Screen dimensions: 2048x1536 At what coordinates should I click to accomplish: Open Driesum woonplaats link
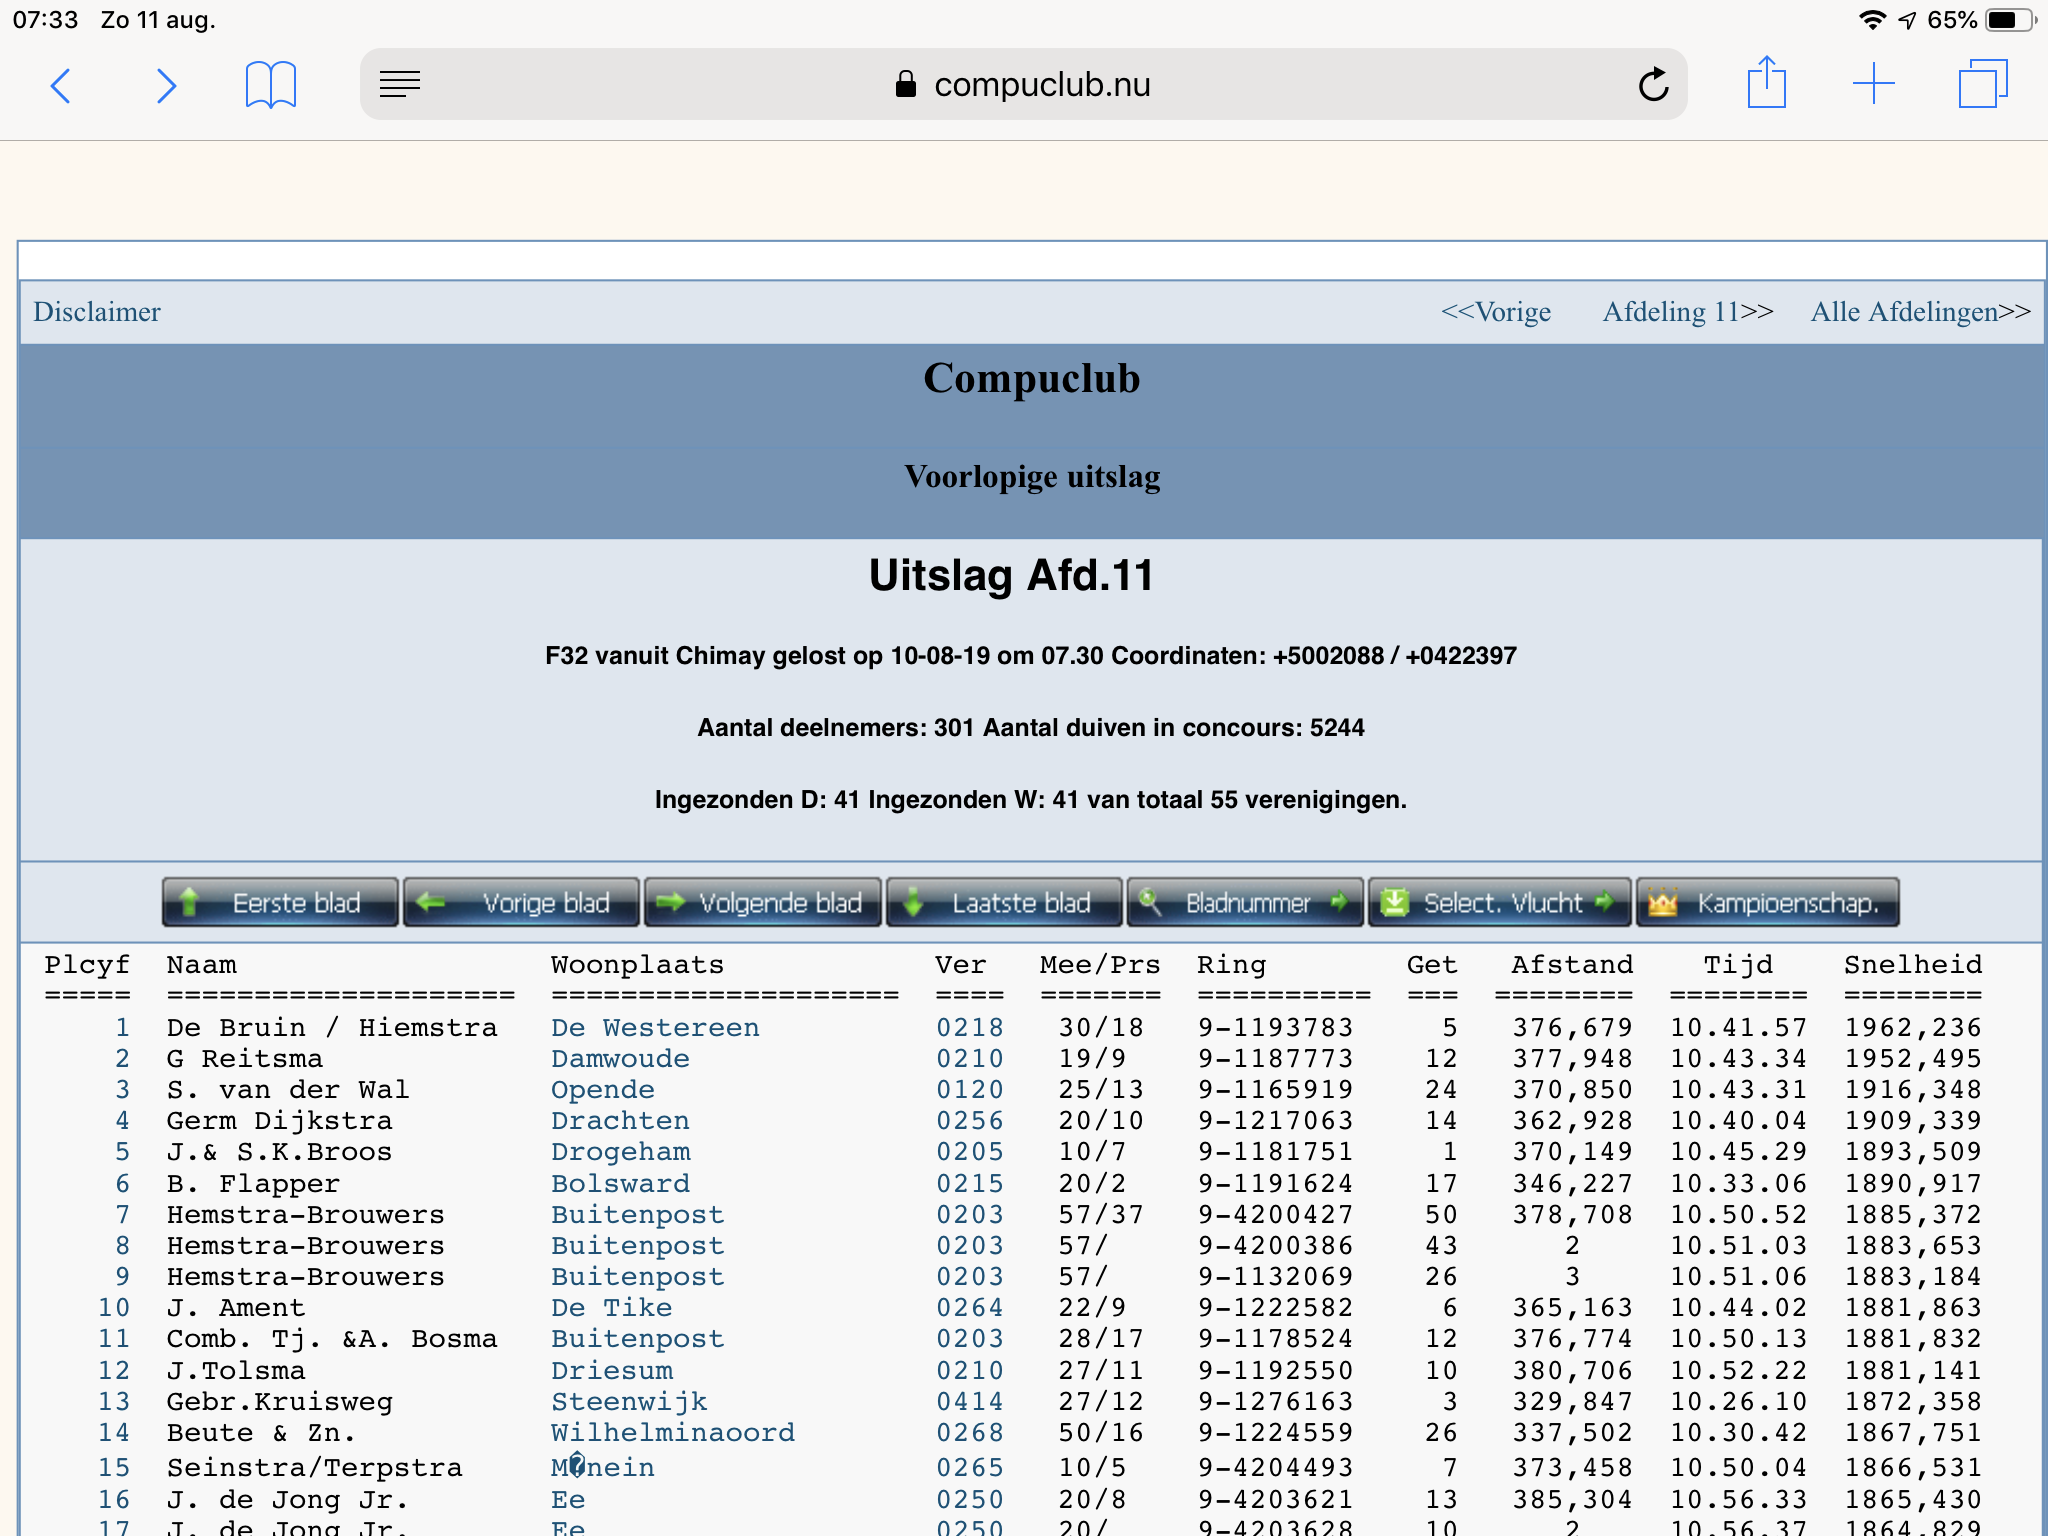pyautogui.click(x=612, y=1371)
